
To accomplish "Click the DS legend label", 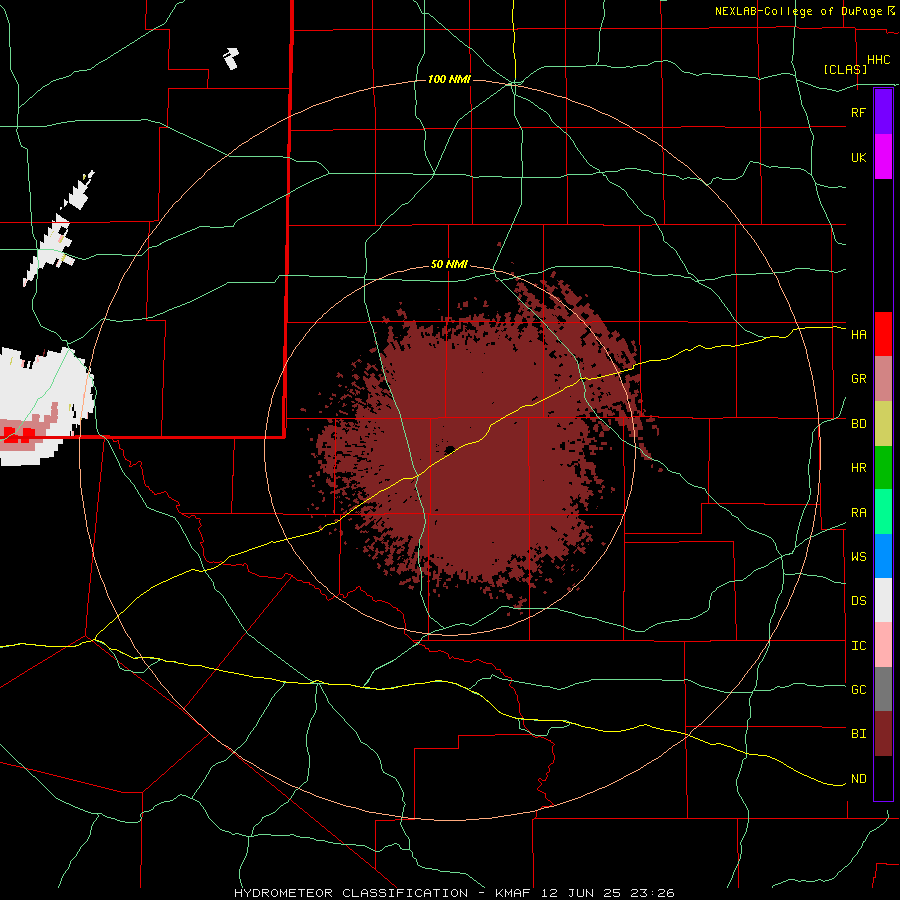I will click(859, 600).
